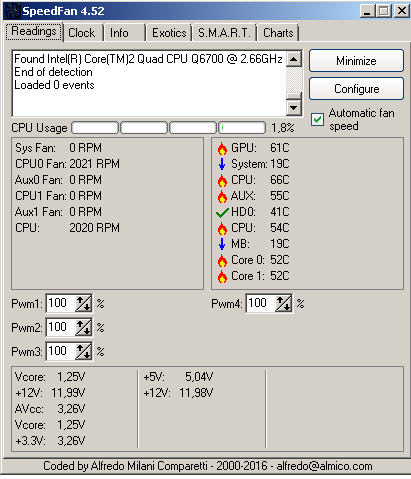Click the first CPU usage bar

95,128
